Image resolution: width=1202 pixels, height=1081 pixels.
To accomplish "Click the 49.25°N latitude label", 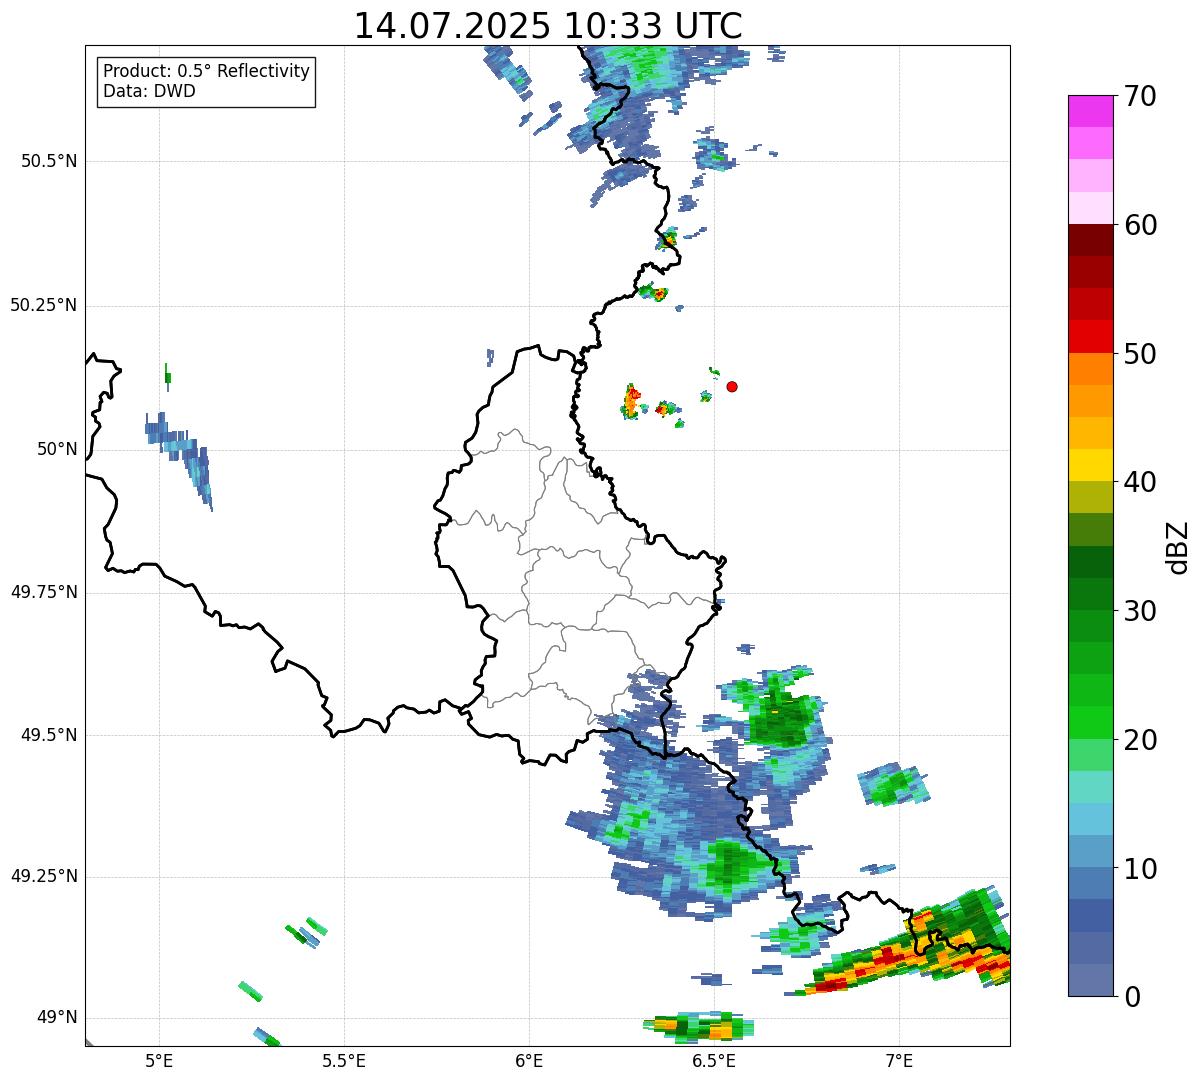I will 43,876.
